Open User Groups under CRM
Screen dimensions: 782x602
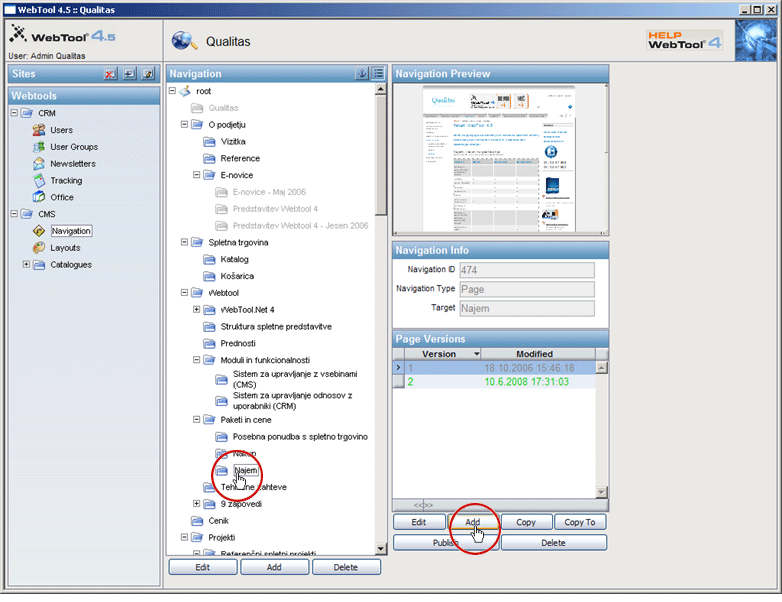73,147
